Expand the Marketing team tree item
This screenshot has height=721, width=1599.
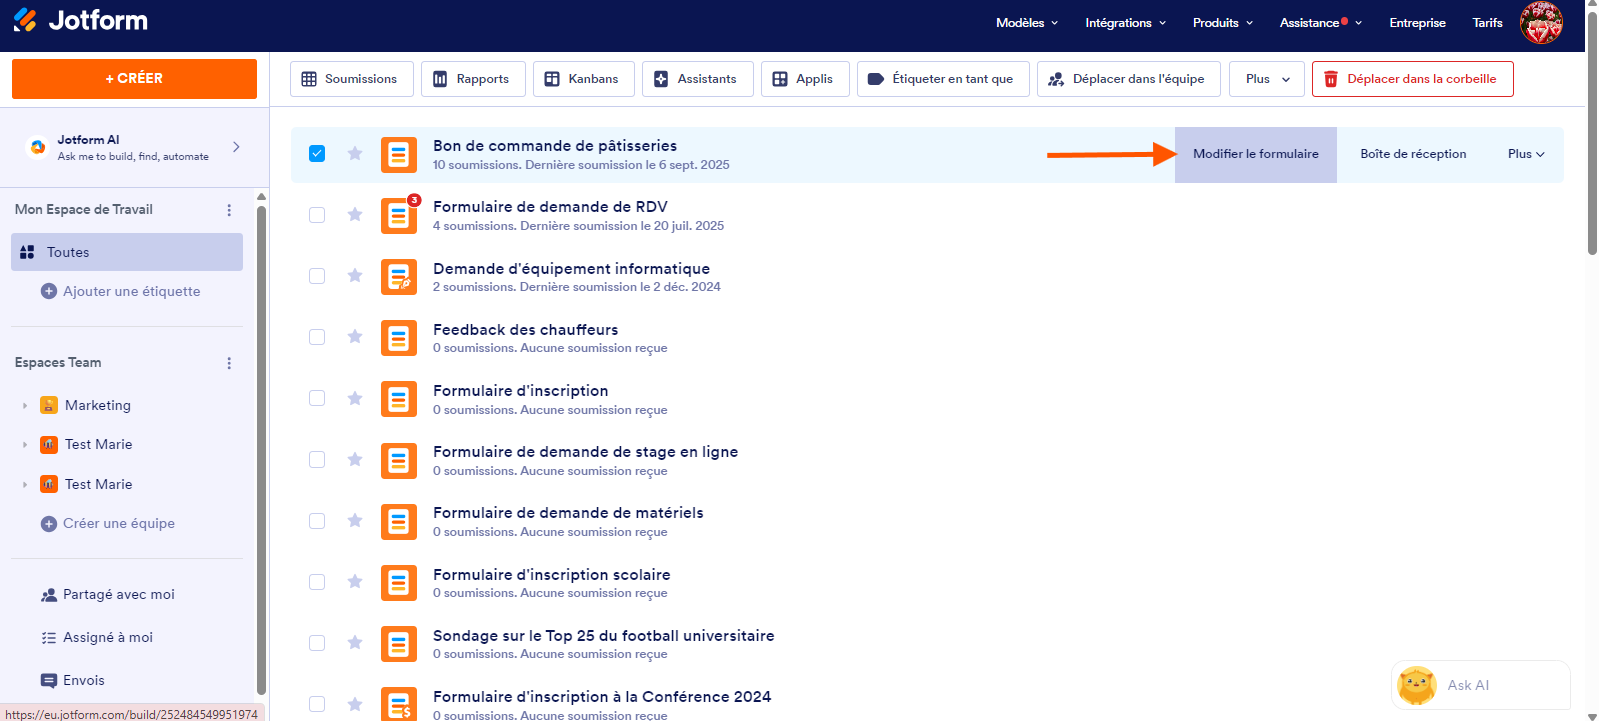click(25, 406)
